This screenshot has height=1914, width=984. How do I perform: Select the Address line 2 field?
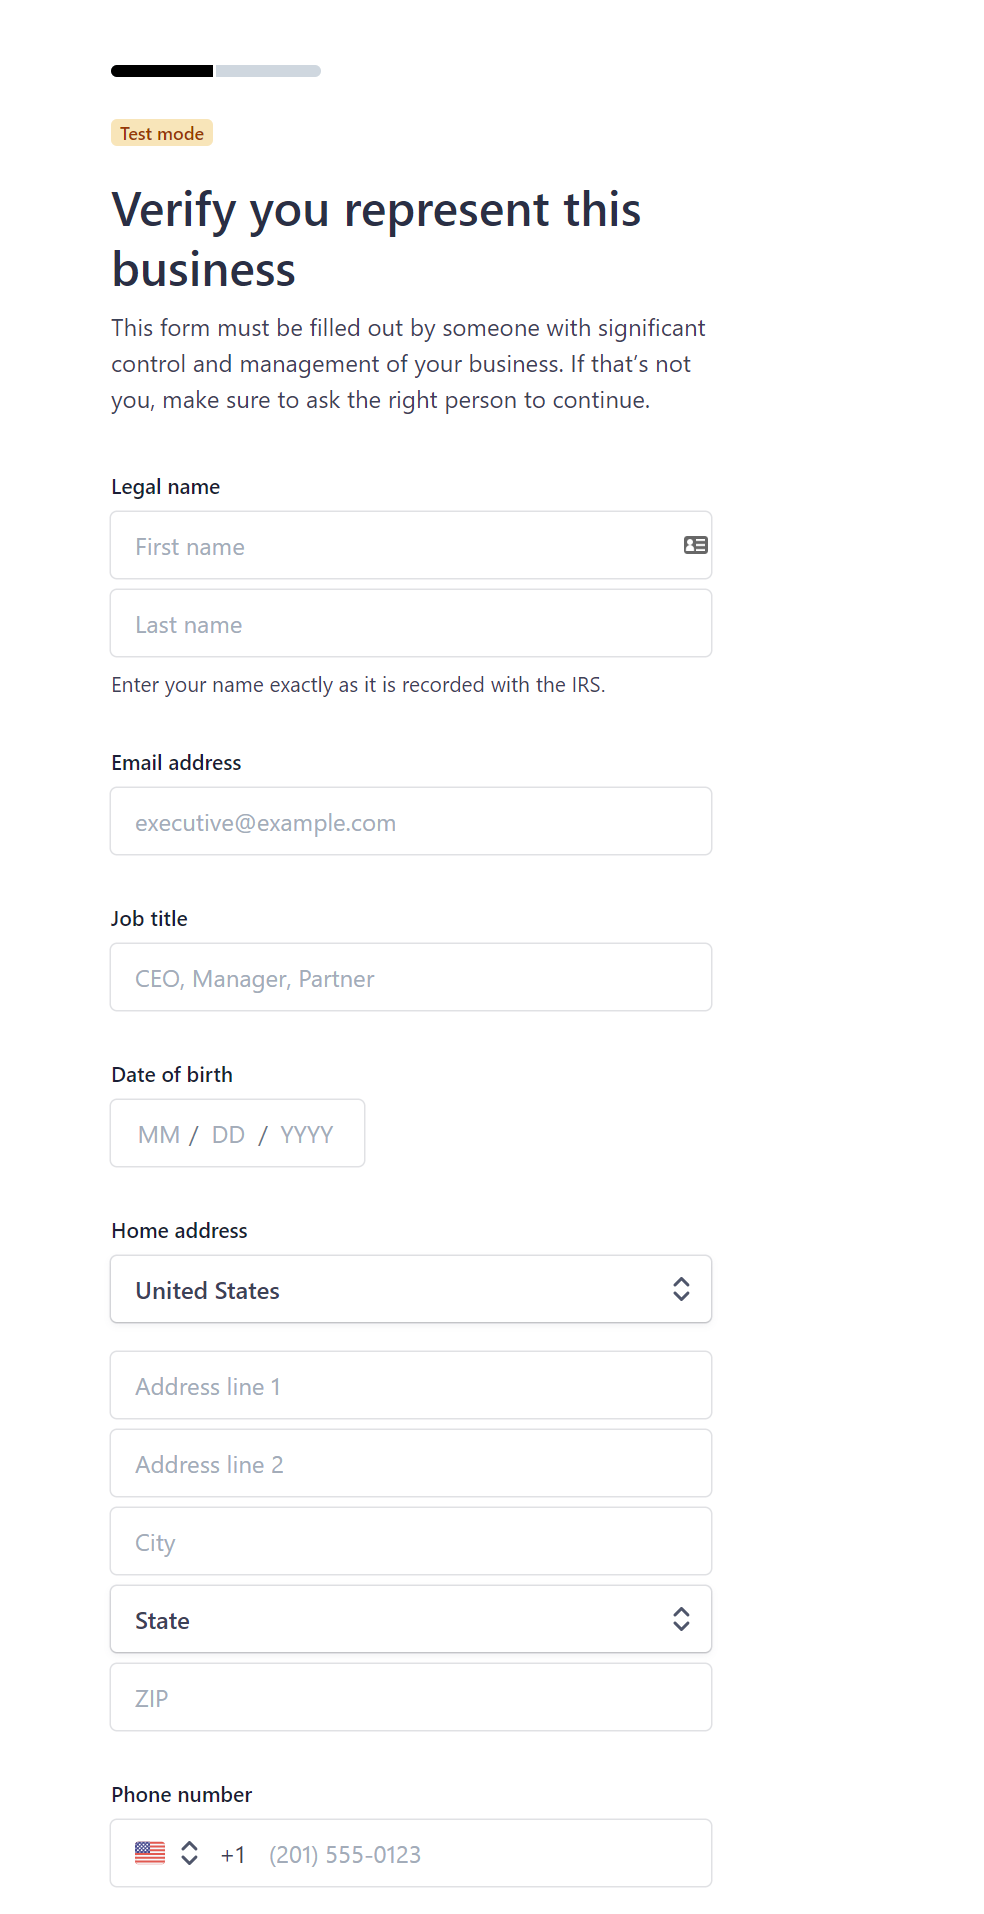(x=411, y=1463)
